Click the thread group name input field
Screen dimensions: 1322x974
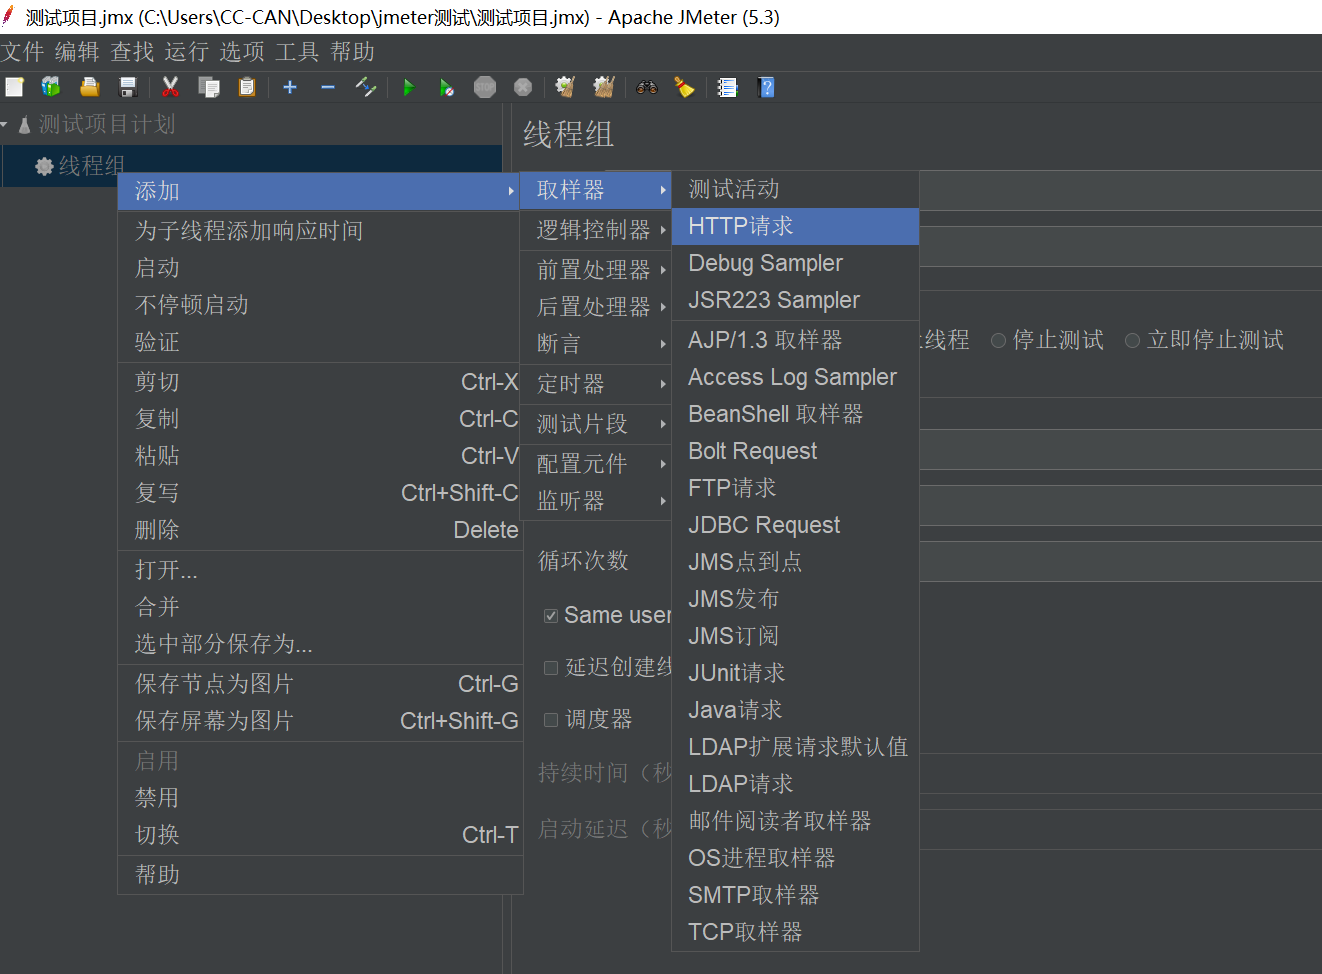pos(1120,190)
